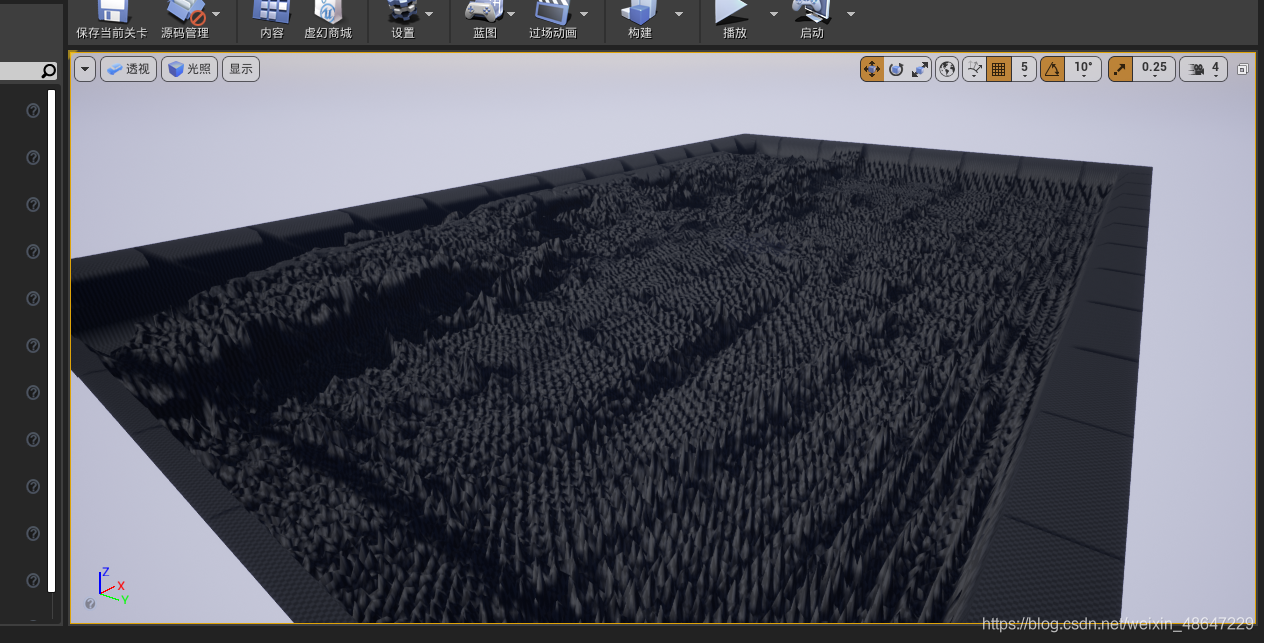This screenshot has height=643, width=1264.
Task: Open grid snap size value 5
Action: pos(1024,69)
